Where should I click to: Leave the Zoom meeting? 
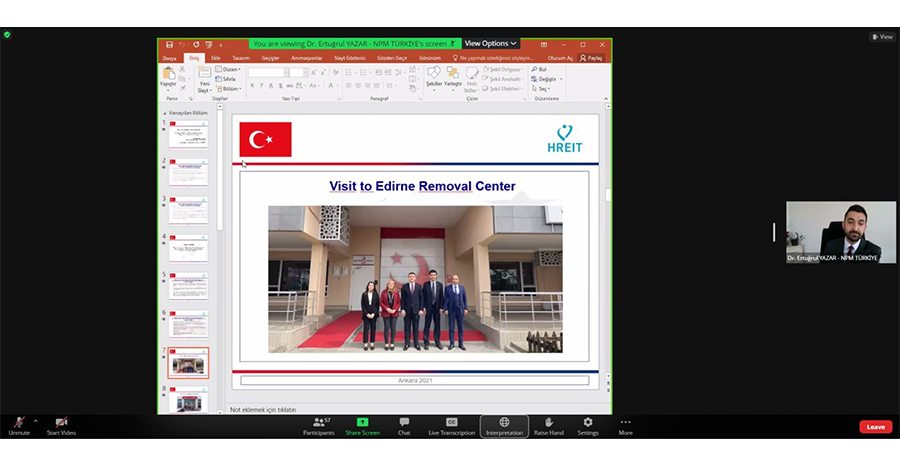[x=875, y=426]
